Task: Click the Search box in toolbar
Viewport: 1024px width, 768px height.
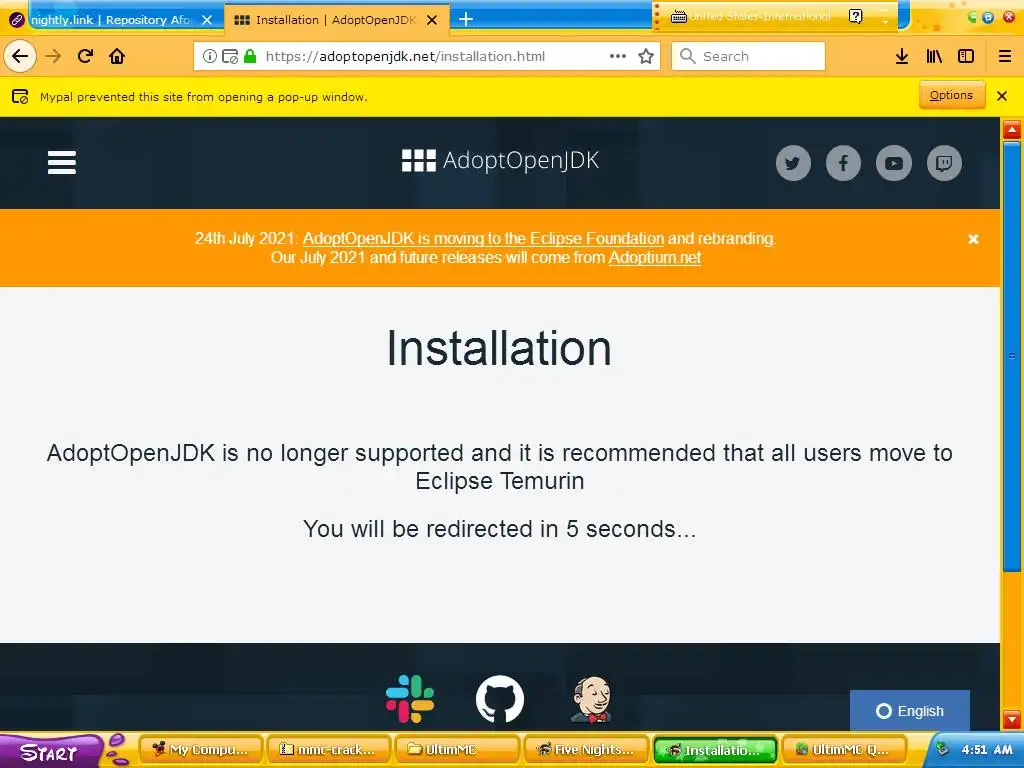Action: [748, 56]
